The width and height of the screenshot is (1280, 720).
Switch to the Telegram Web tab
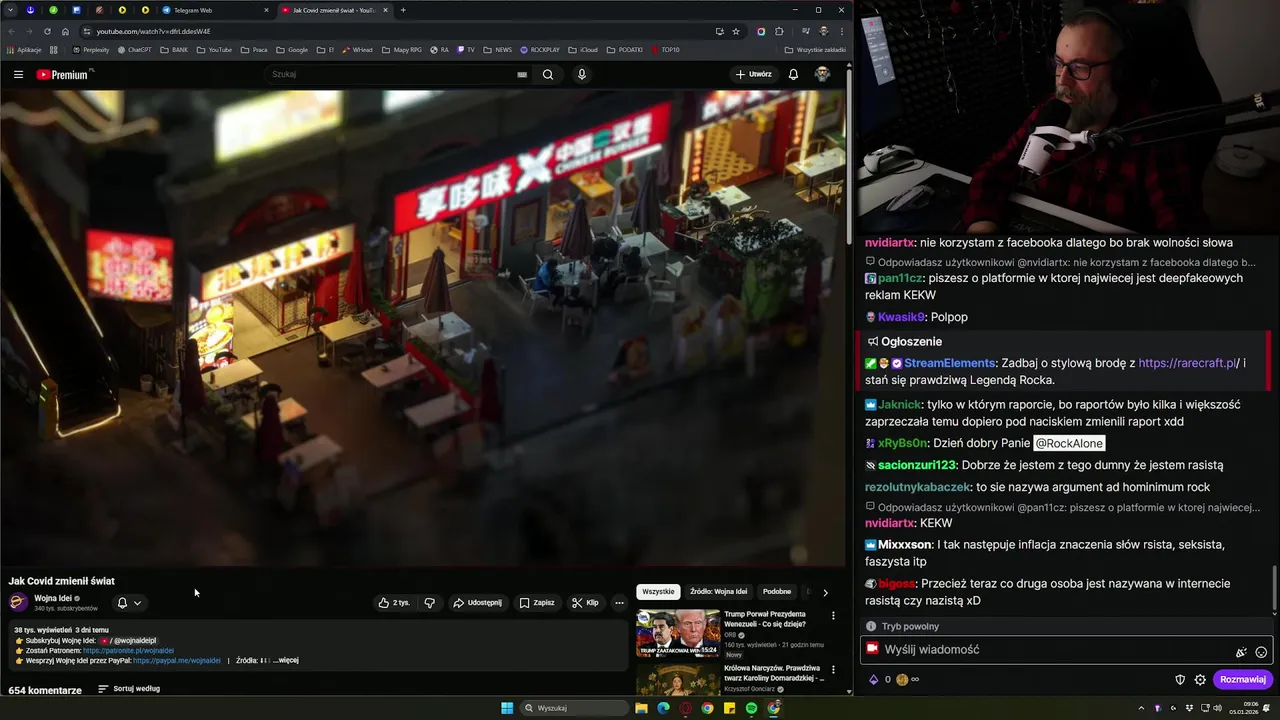click(x=215, y=10)
